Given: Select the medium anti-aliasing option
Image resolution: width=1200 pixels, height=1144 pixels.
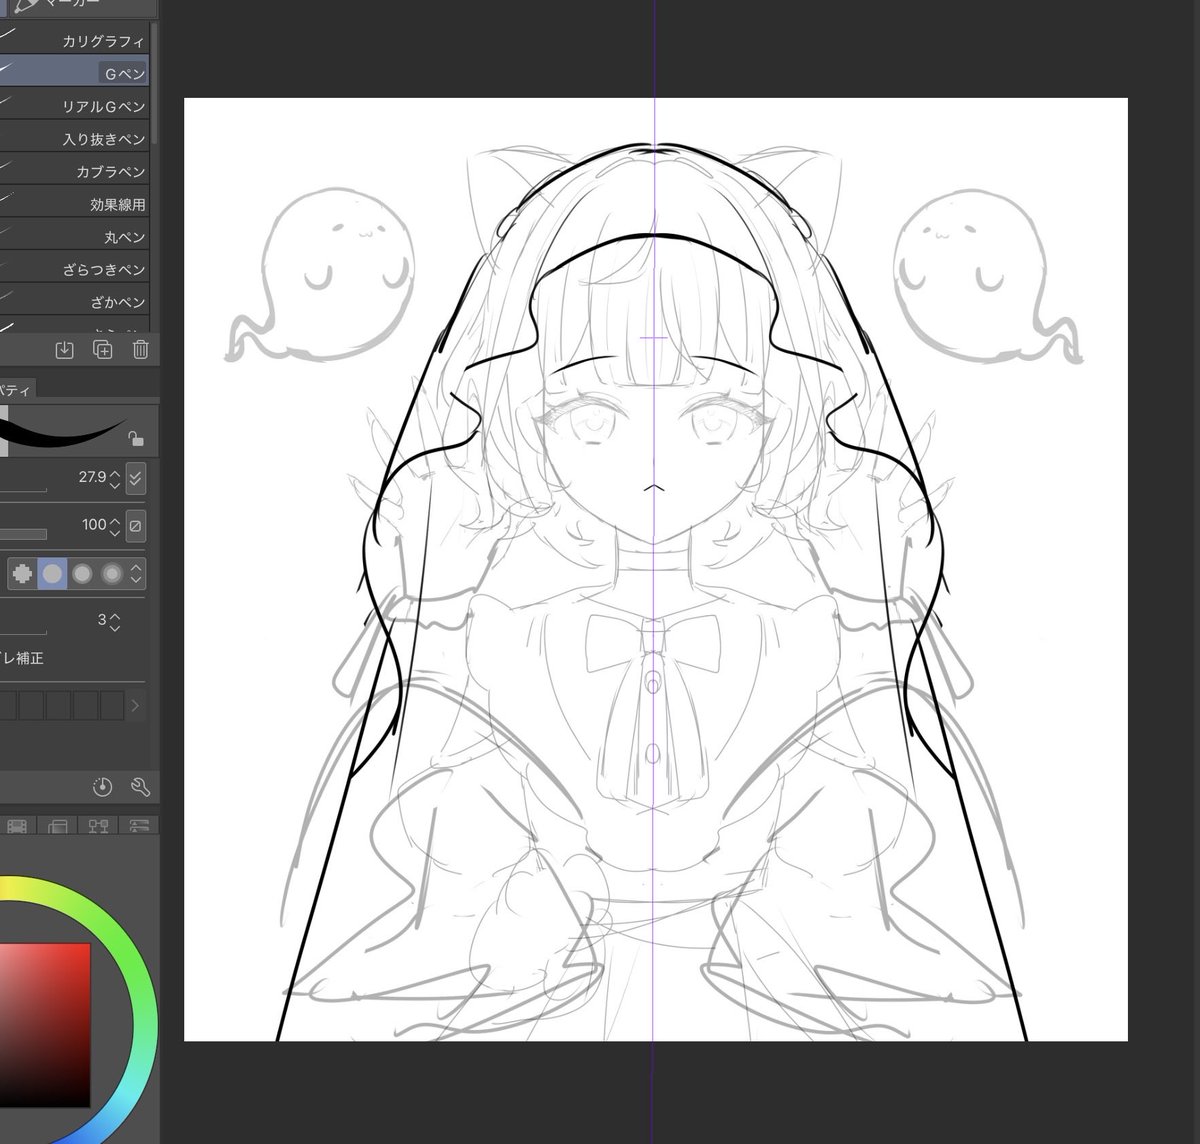Looking at the screenshot, I should coord(82,573).
